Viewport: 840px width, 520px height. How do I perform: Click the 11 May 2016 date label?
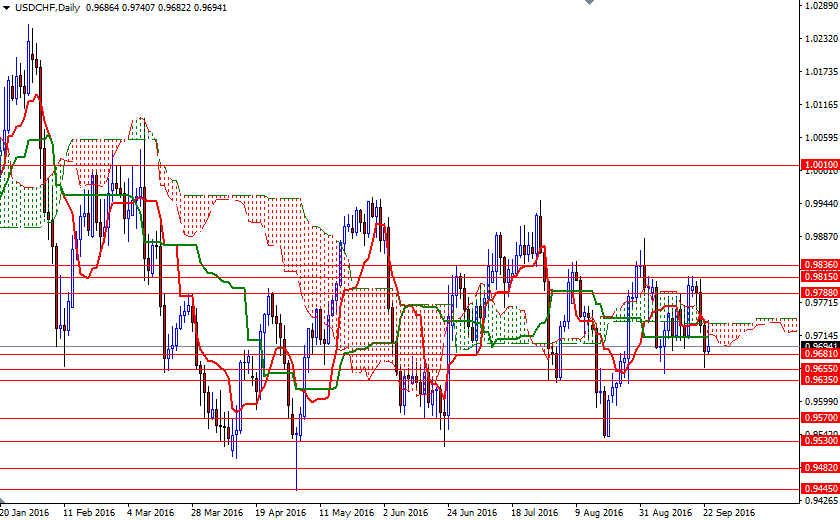(x=347, y=513)
